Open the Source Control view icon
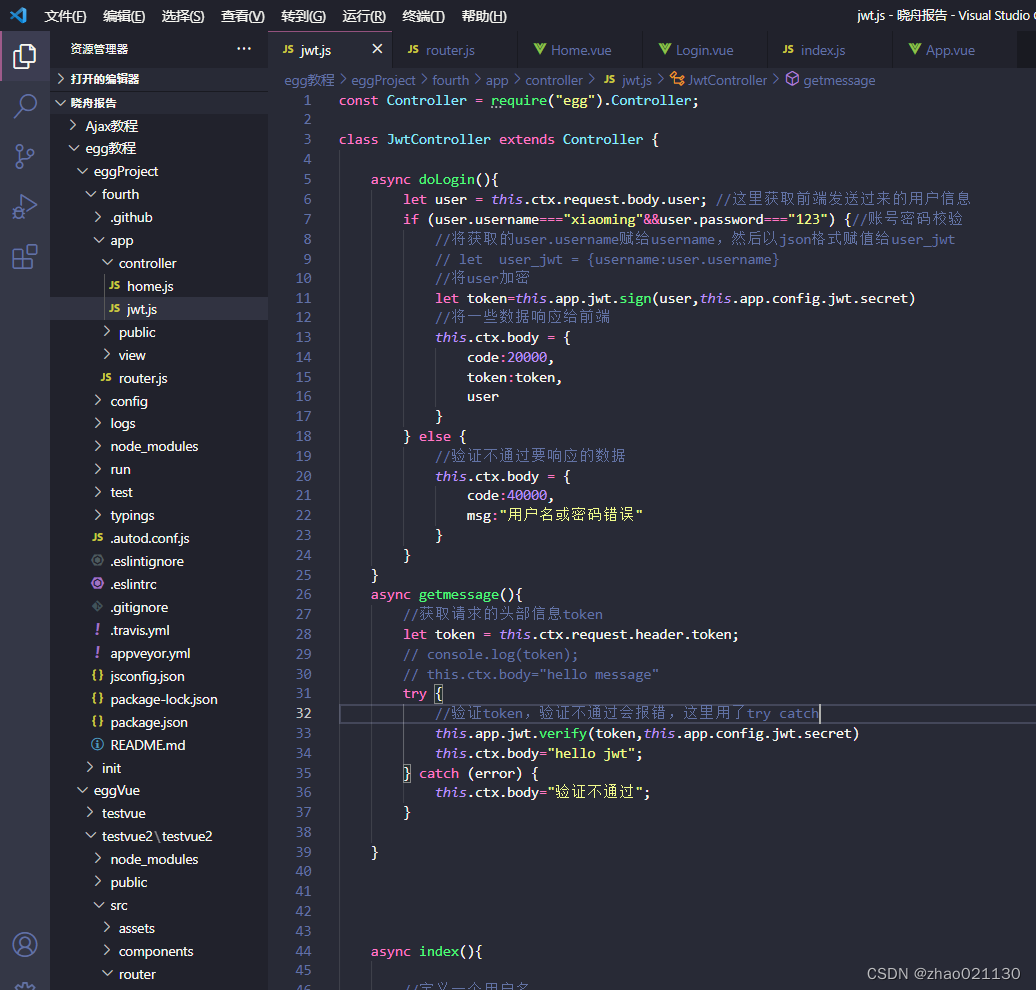The height and width of the screenshot is (990, 1036). click(x=24, y=156)
